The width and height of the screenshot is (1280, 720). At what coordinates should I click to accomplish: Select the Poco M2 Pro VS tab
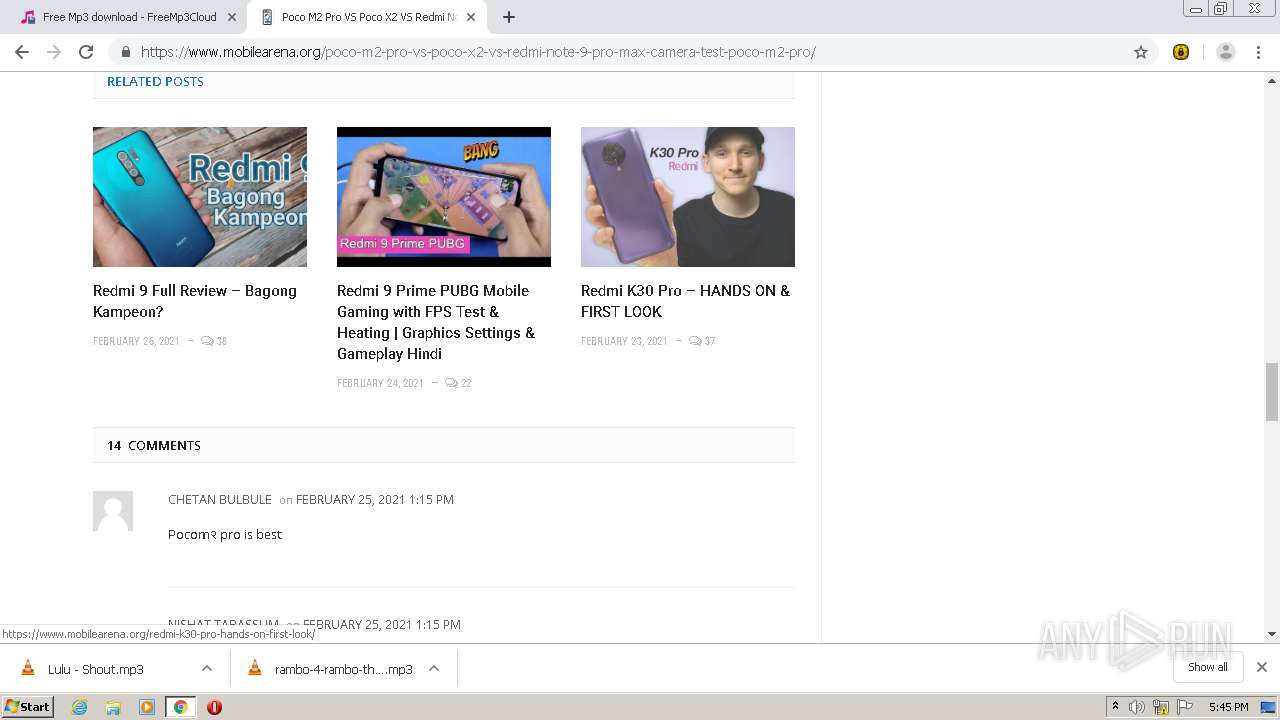[x=367, y=17]
